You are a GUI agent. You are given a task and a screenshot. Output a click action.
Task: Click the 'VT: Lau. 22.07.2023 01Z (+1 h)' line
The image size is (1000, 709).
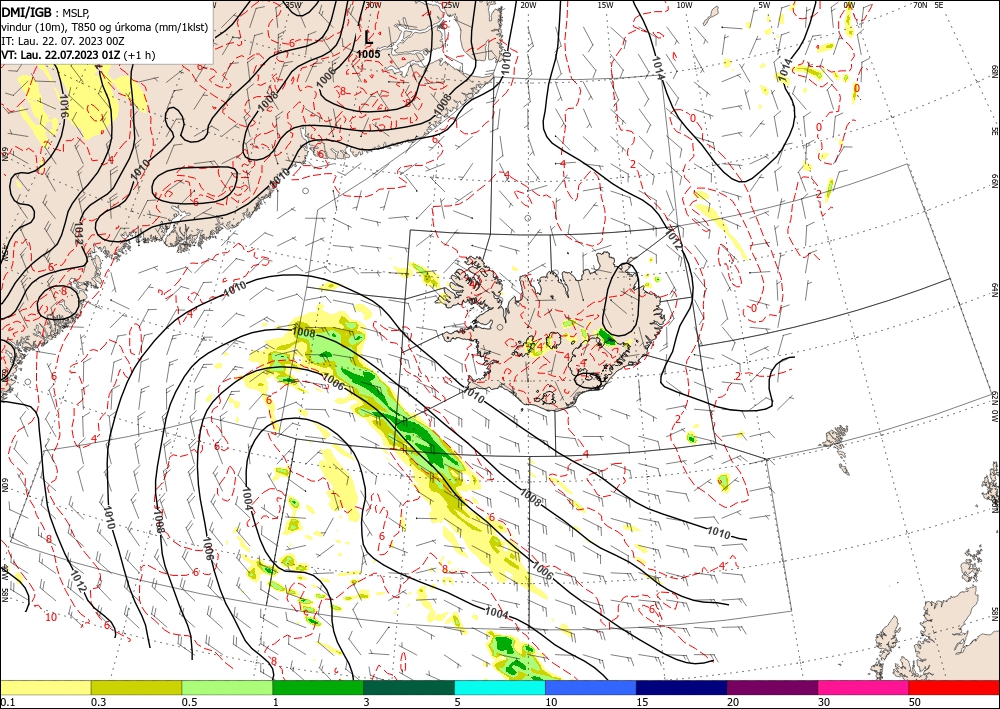[x=78, y=55]
